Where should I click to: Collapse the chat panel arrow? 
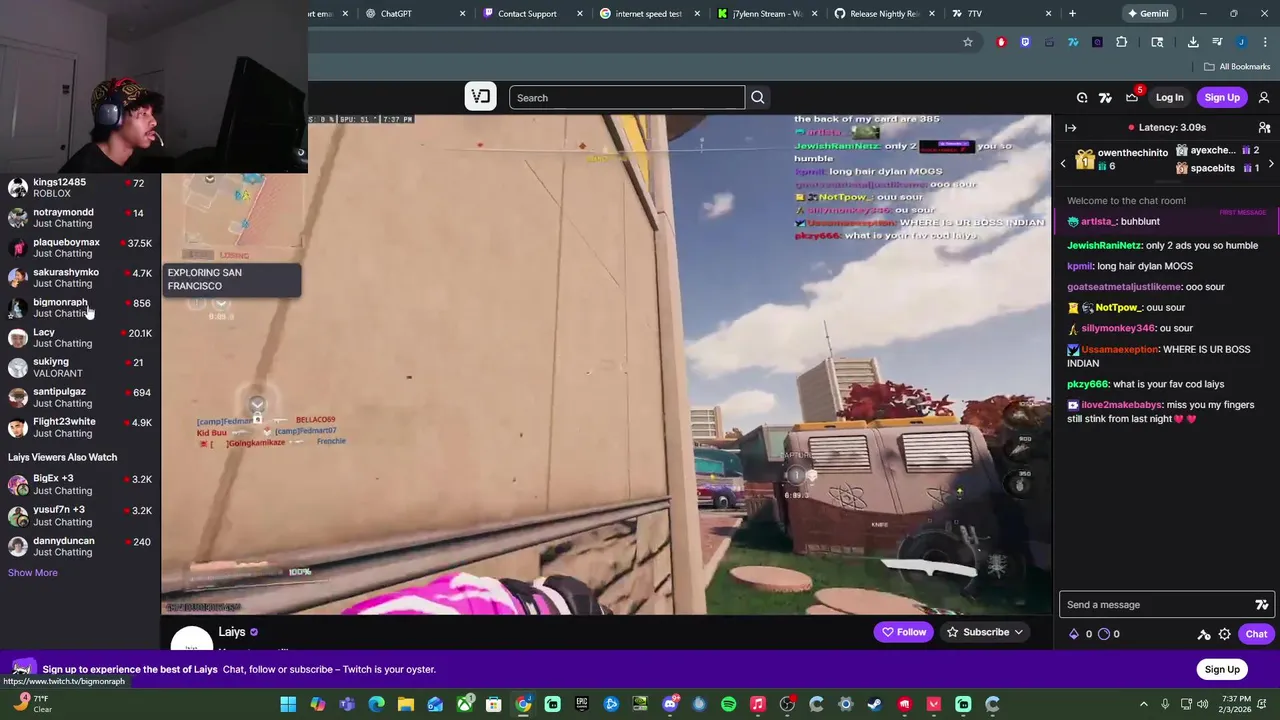click(x=1070, y=128)
